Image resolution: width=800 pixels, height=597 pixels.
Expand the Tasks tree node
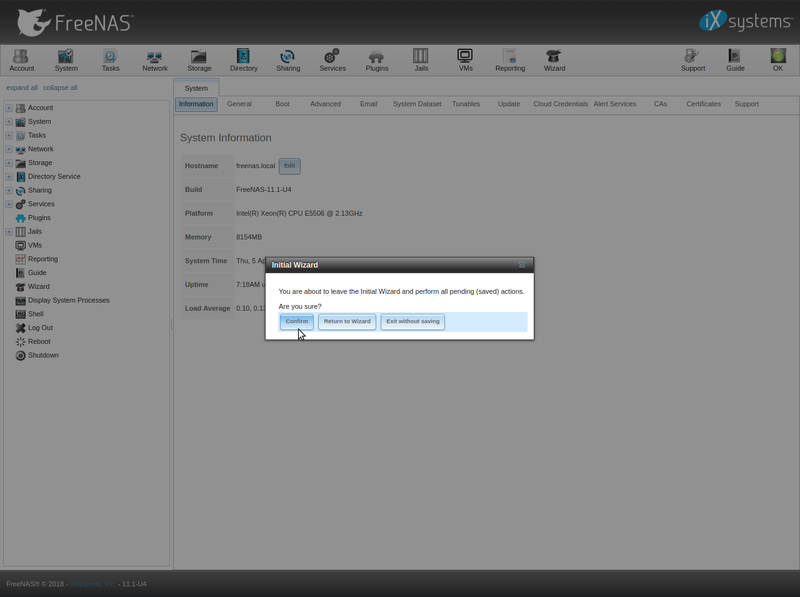[9, 135]
